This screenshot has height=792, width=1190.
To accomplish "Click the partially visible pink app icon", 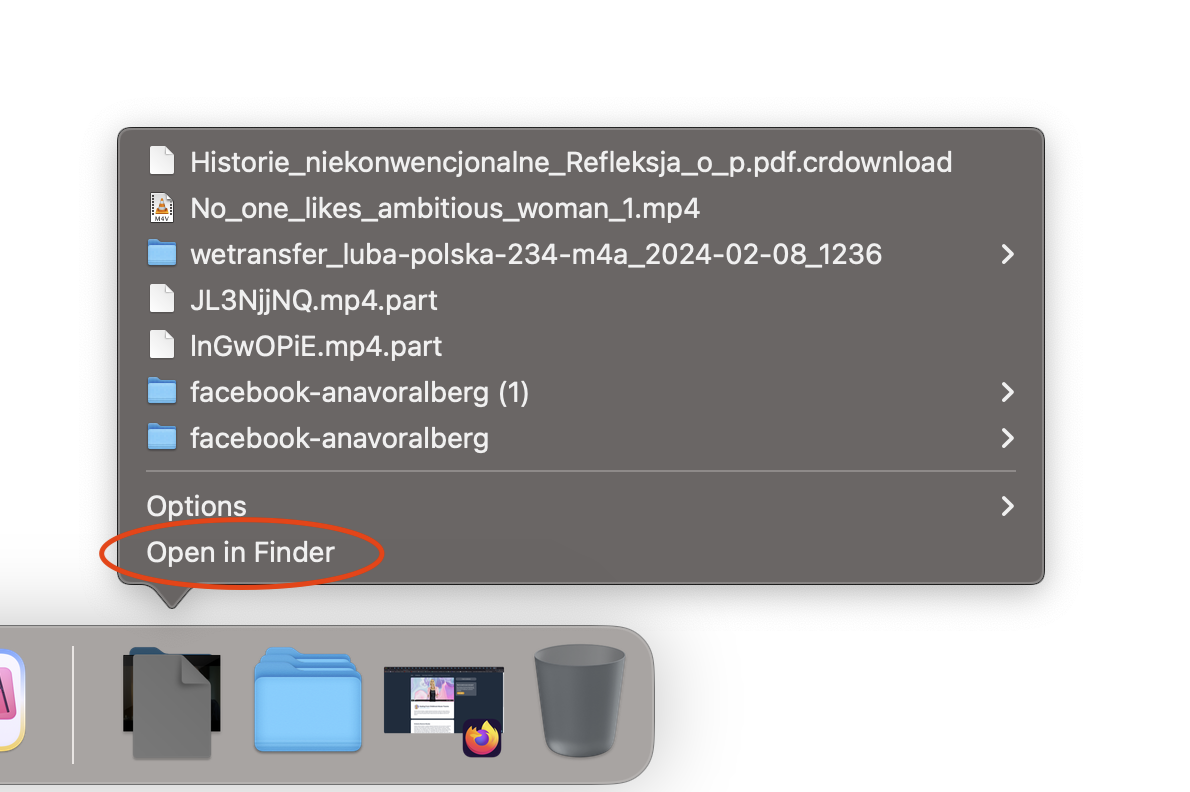I will click(x=11, y=699).
